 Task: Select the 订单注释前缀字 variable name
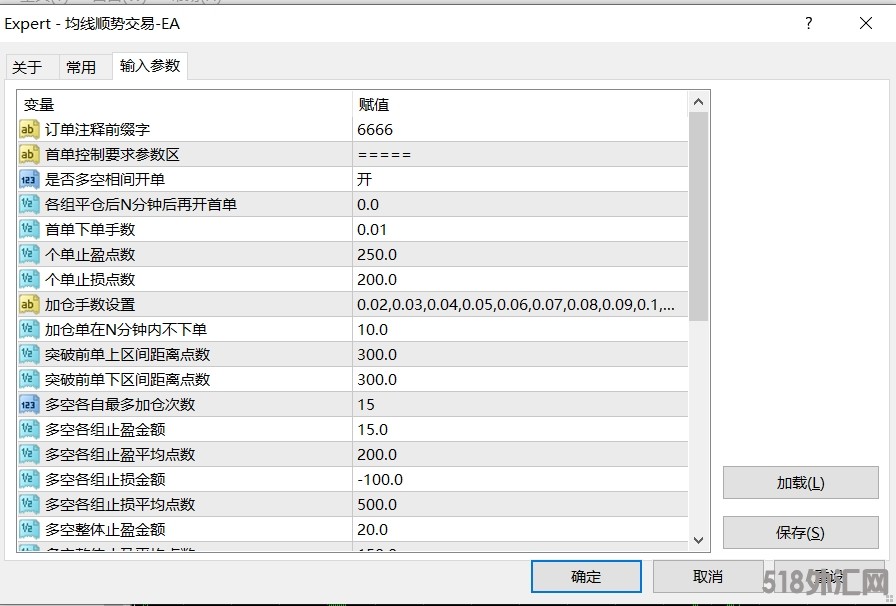tap(98, 130)
